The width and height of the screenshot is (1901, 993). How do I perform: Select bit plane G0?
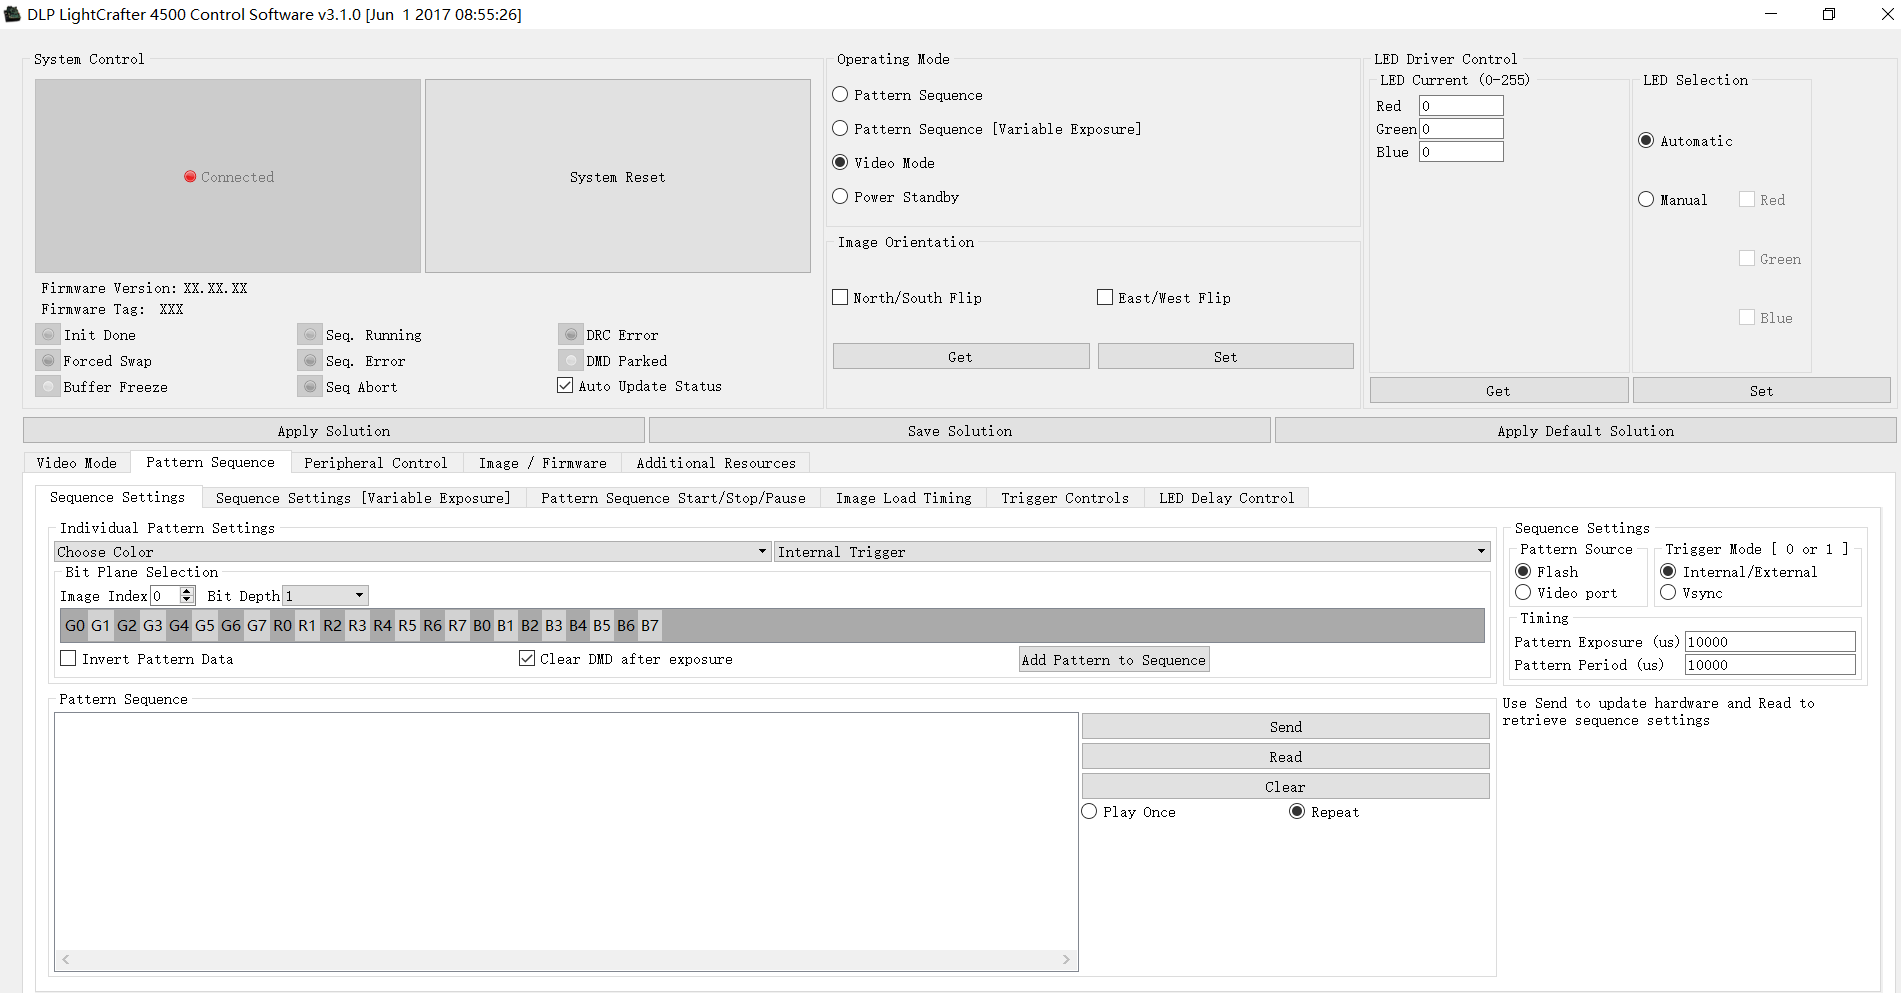pyautogui.click(x=75, y=626)
